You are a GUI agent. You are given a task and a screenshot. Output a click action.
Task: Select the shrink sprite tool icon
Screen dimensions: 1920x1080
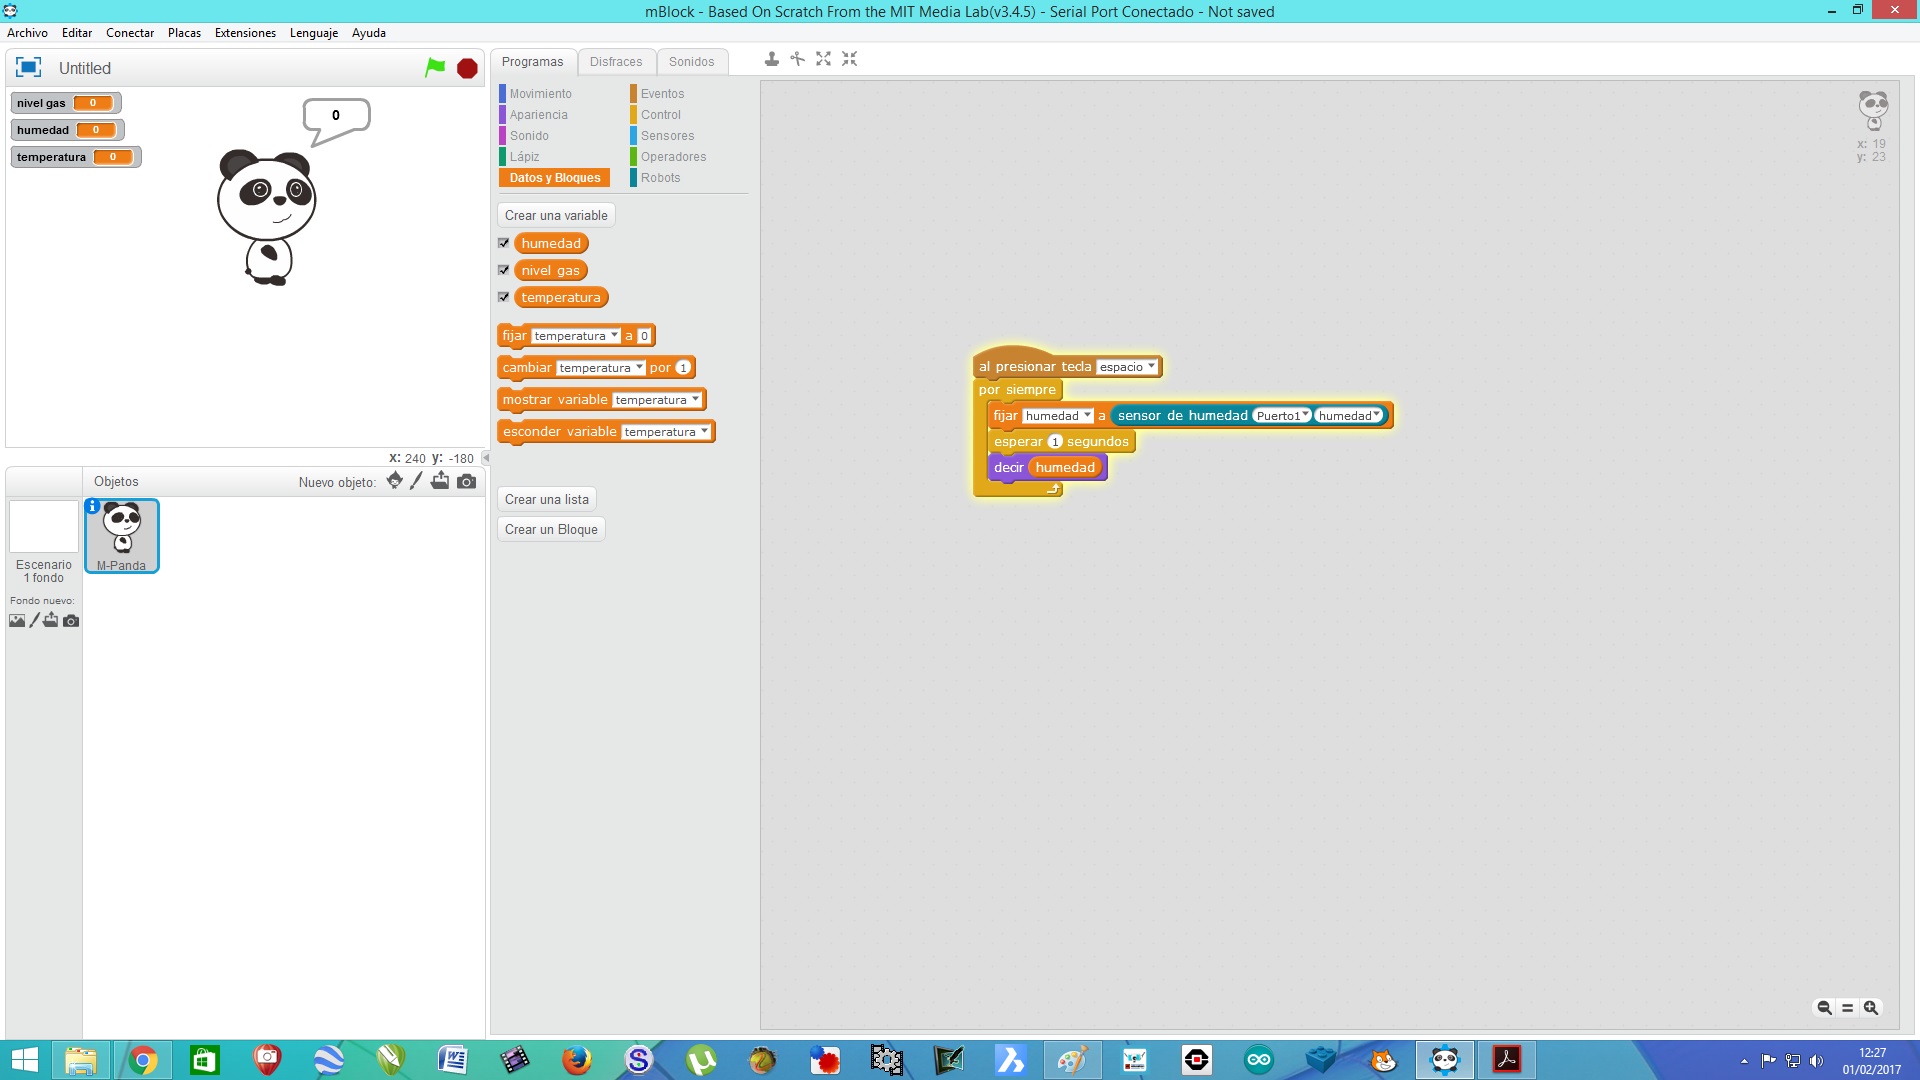tap(849, 59)
